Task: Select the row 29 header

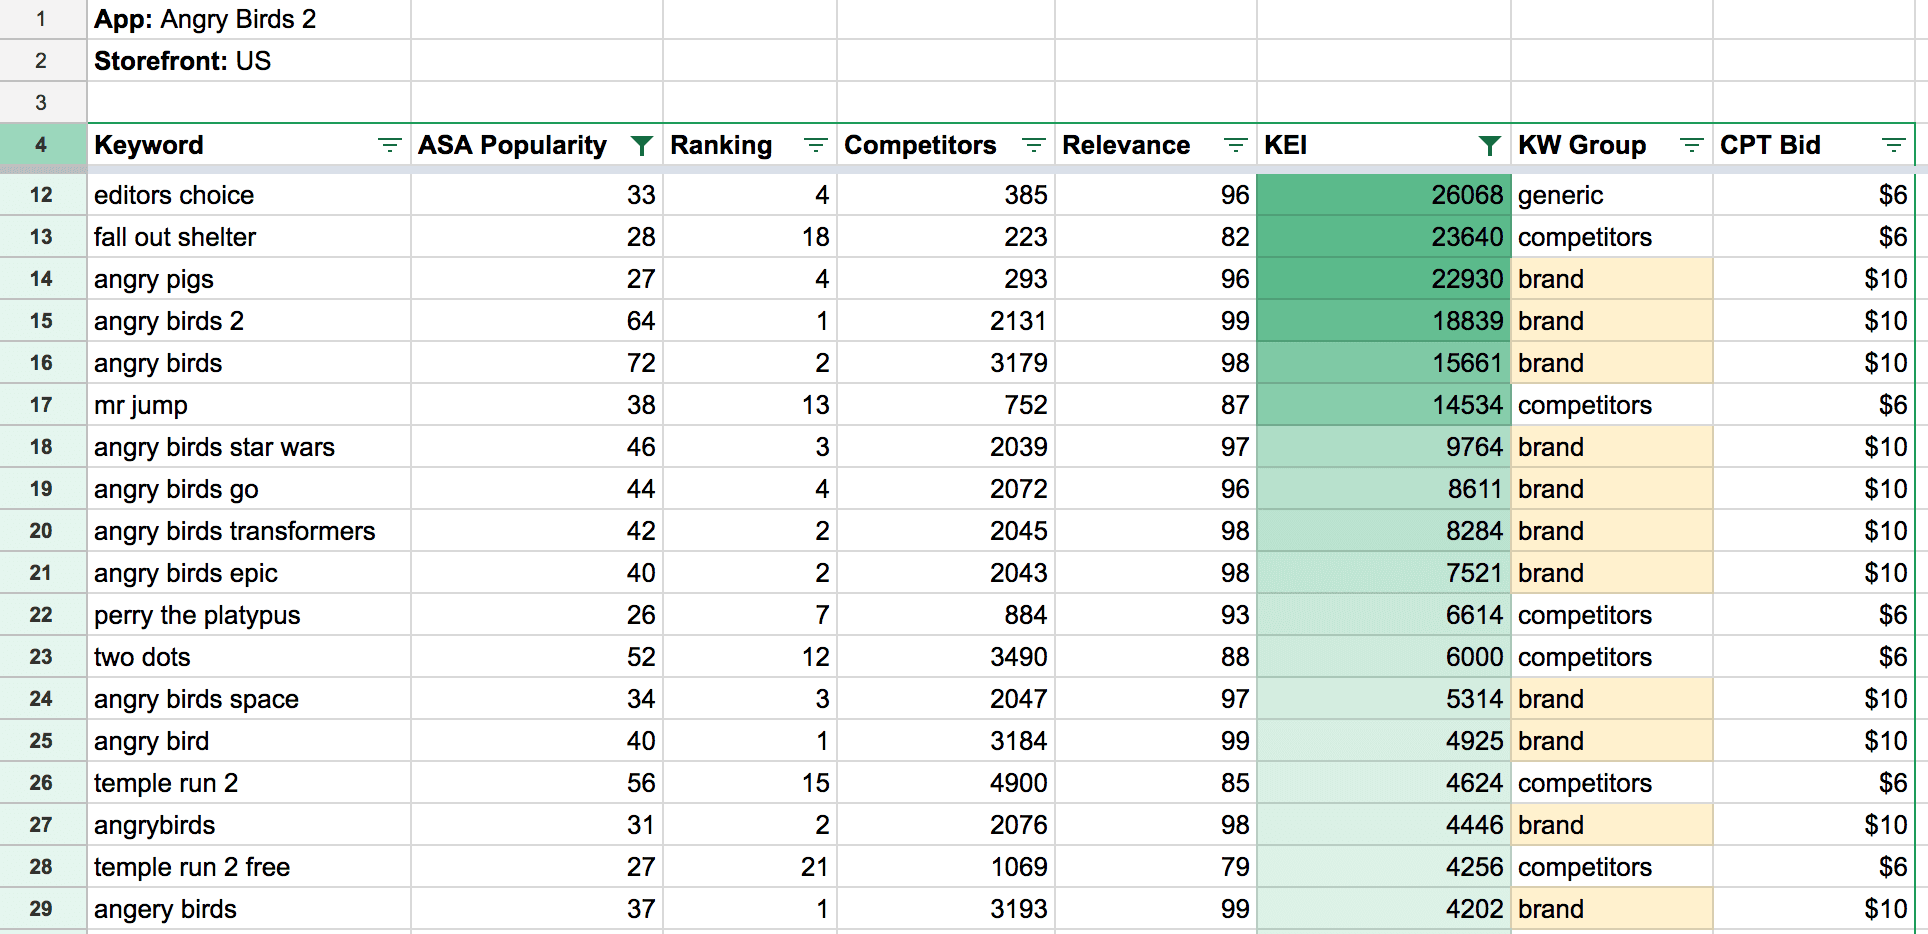Action: point(42,909)
